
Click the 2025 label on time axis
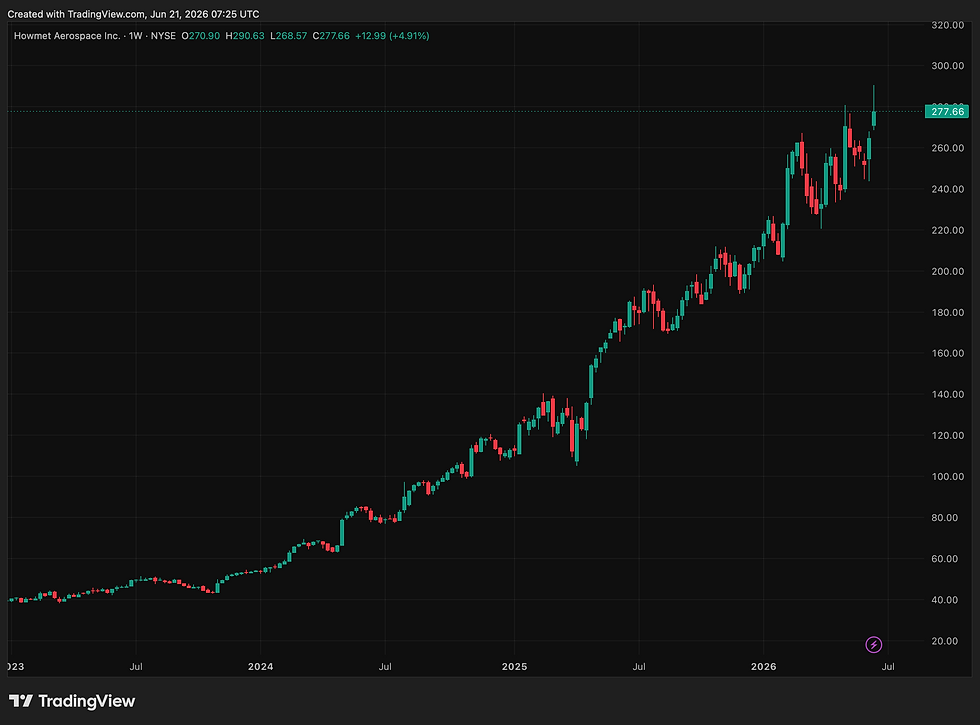[514, 667]
